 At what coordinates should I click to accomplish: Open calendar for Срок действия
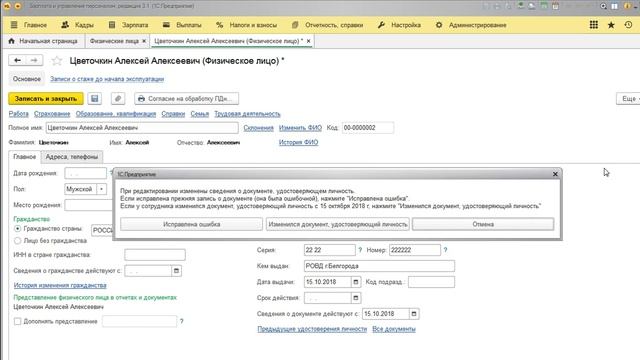pyautogui.click(x=356, y=298)
